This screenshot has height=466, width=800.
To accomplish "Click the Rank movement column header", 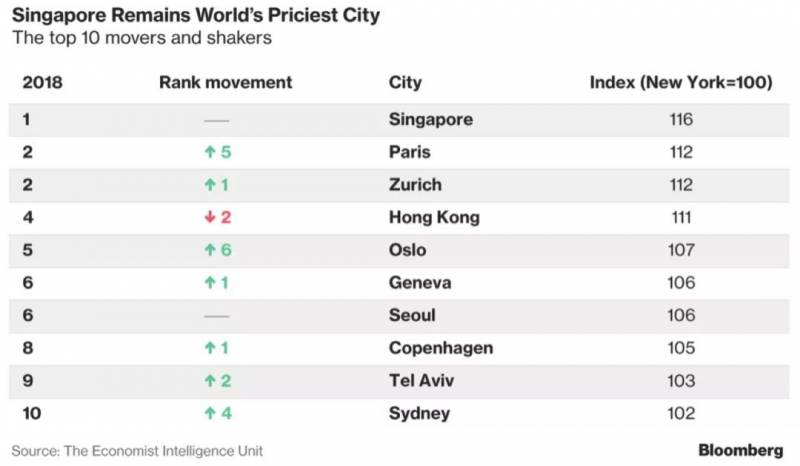I will coord(225,82).
